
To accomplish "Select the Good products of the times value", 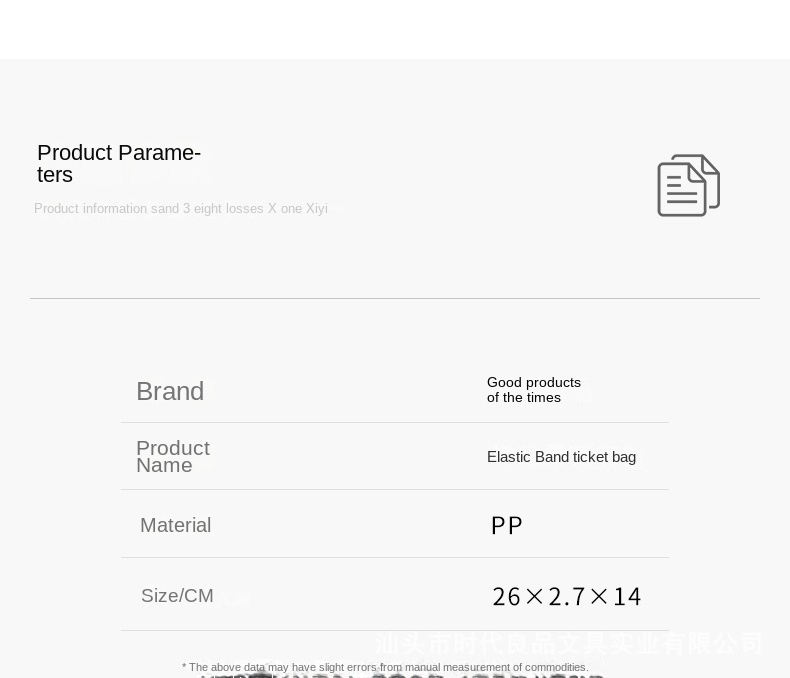I will click(x=533, y=390).
